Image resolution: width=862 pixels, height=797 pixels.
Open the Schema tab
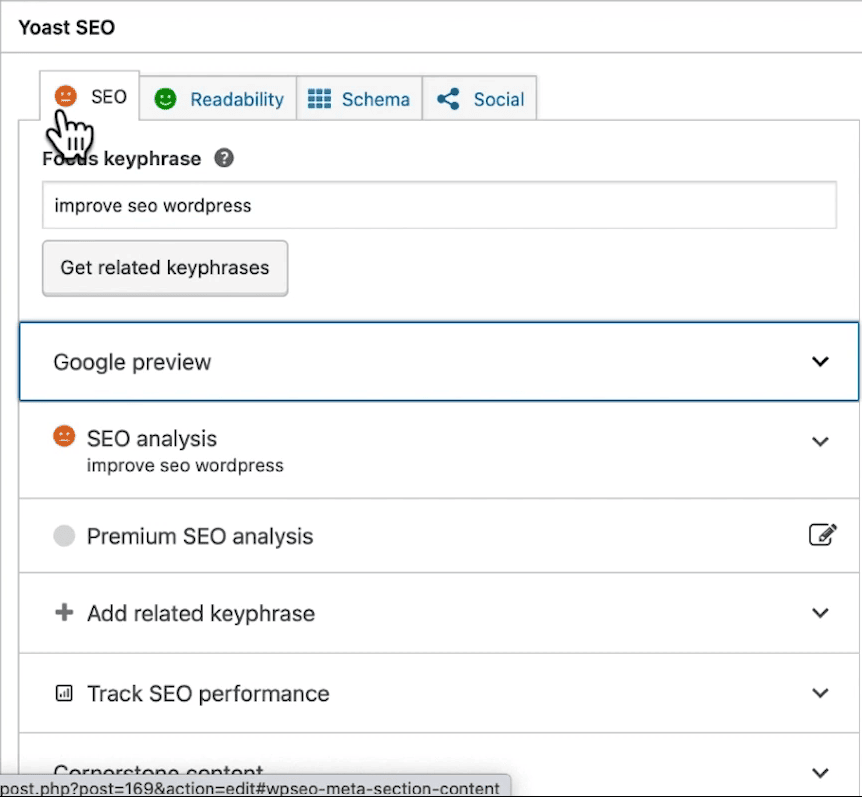tap(359, 99)
